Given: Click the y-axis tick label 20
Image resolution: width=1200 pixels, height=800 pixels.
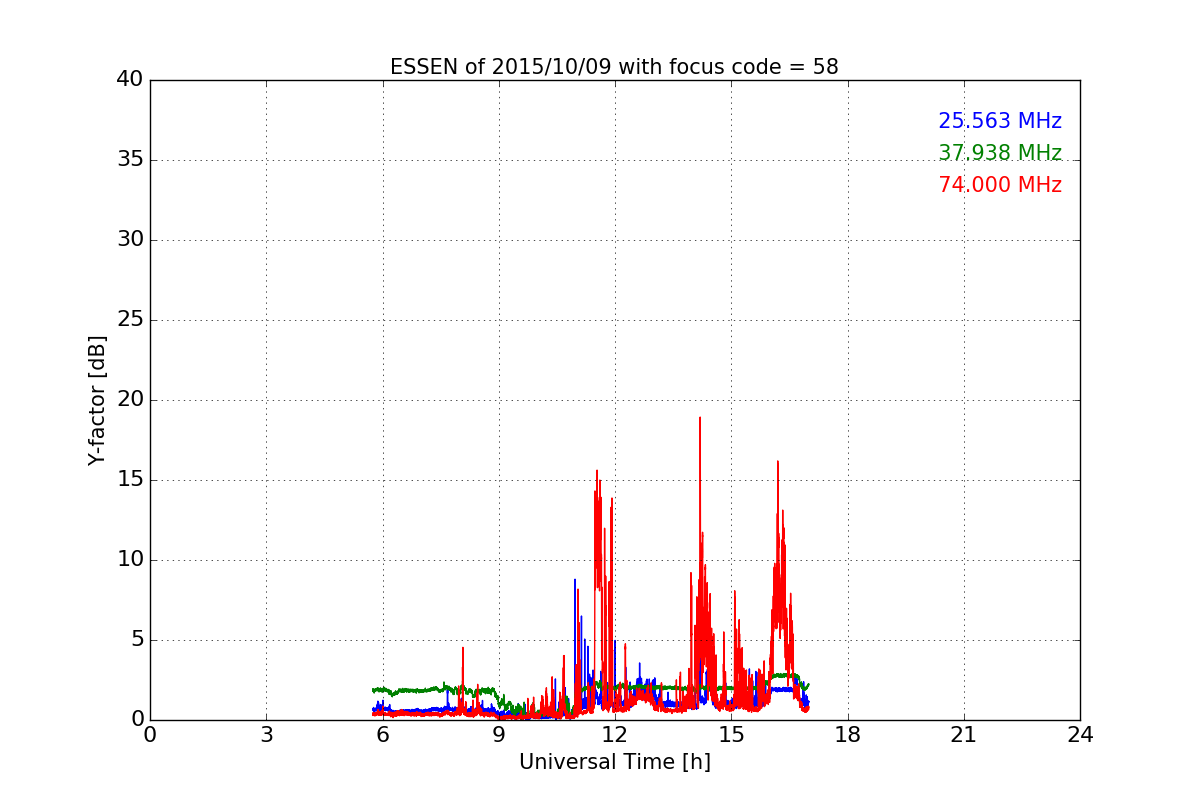Looking at the screenshot, I should (129, 400).
